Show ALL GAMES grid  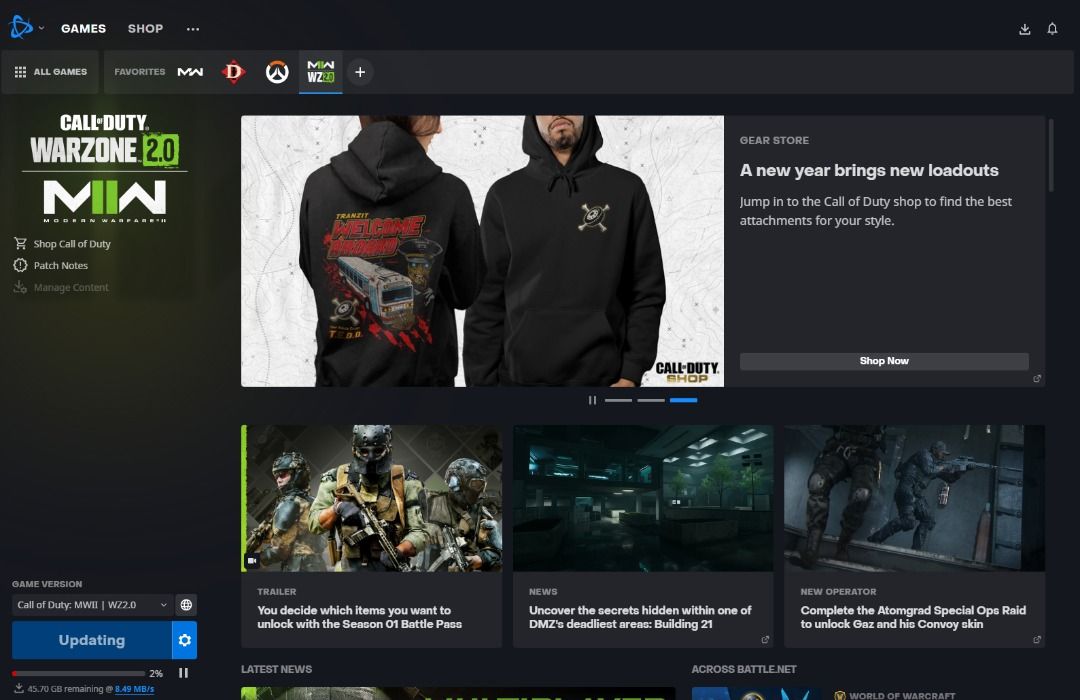pyautogui.click(x=50, y=72)
